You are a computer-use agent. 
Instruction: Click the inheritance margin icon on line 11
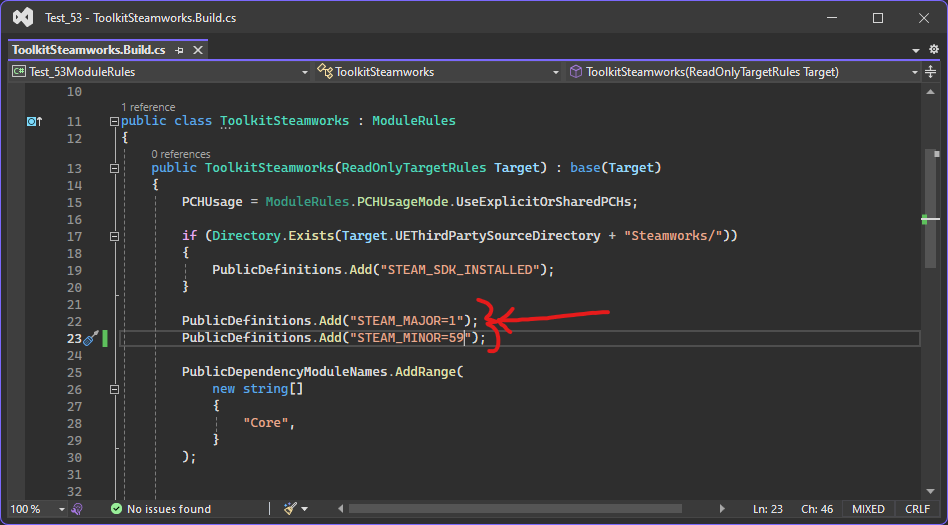click(x=34, y=121)
